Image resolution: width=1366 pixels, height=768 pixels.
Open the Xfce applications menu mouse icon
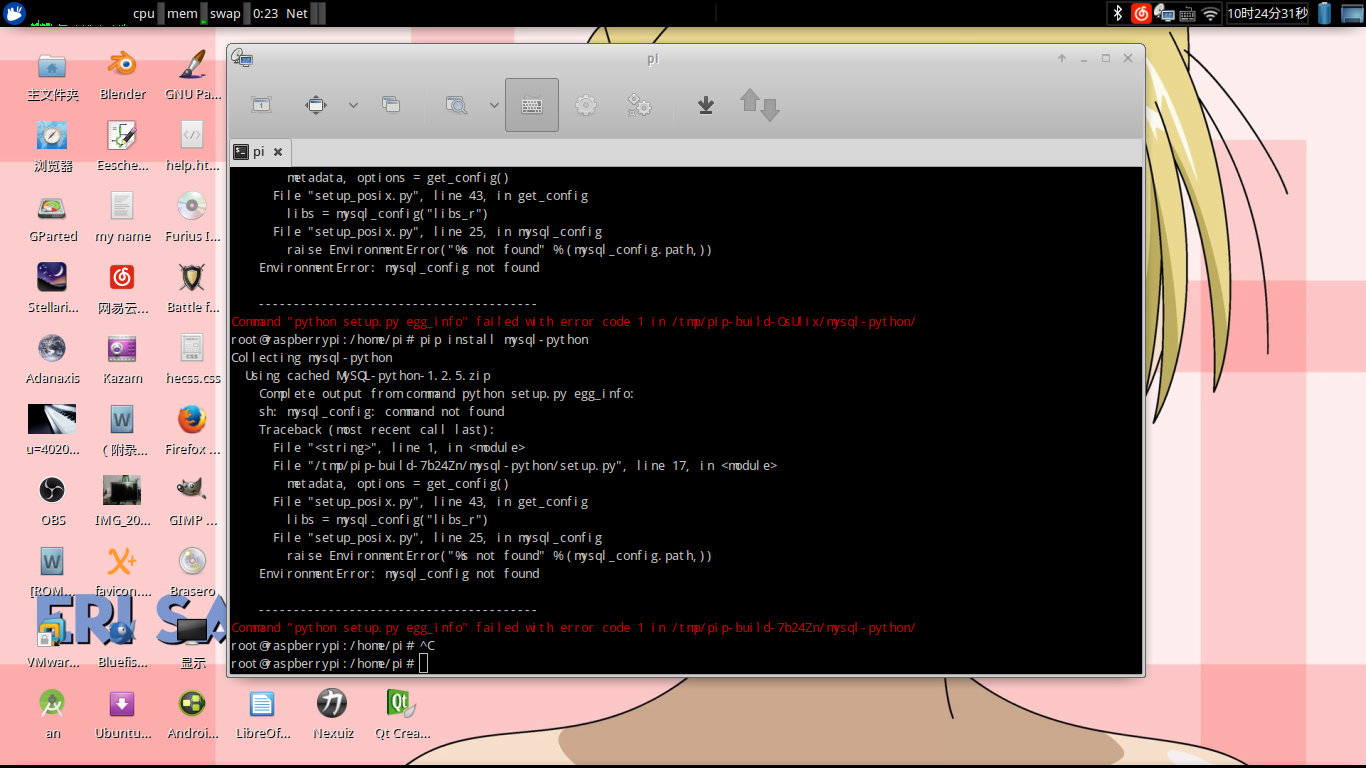[x=14, y=13]
